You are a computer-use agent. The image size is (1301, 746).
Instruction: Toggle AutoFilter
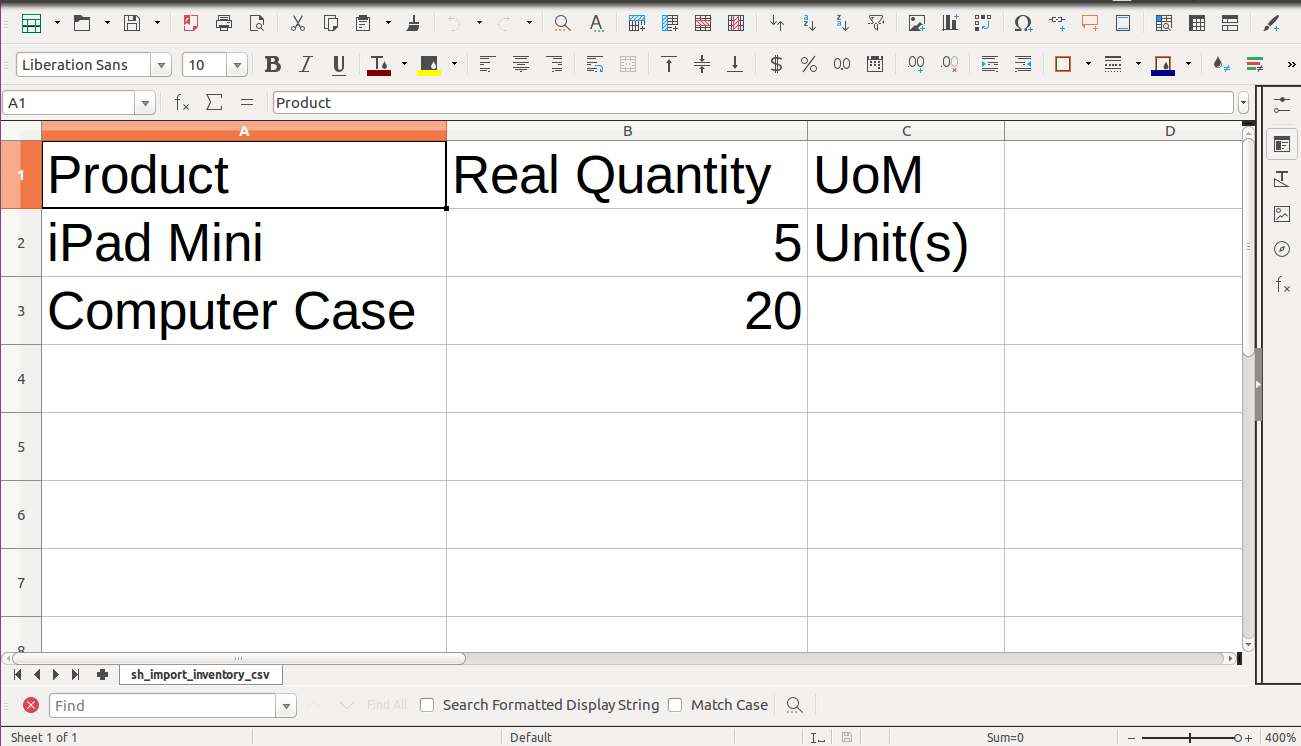pyautogui.click(x=876, y=23)
